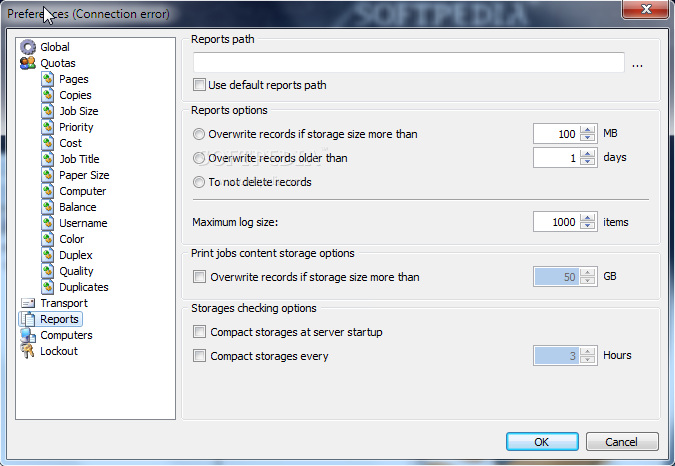
Task: Click the Transport envelope icon
Action: pyautogui.click(x=28, y=303)
